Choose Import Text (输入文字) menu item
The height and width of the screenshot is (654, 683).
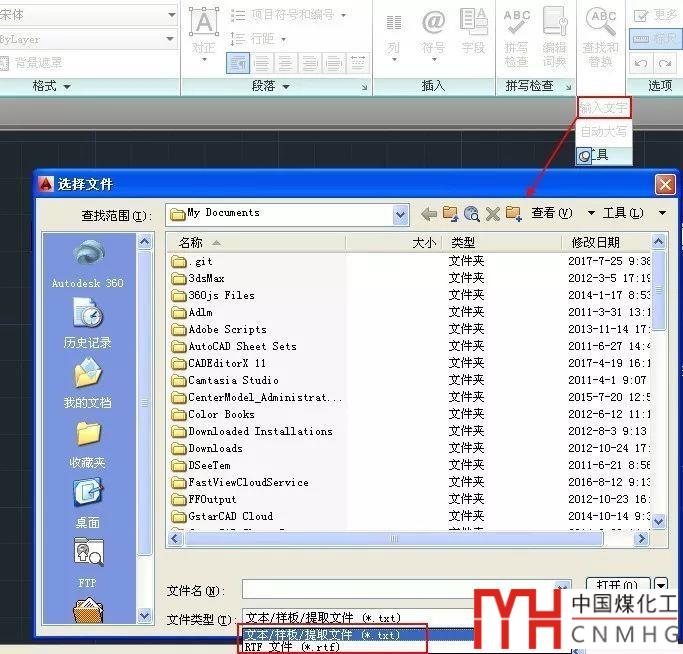click(x=604, y=107)
